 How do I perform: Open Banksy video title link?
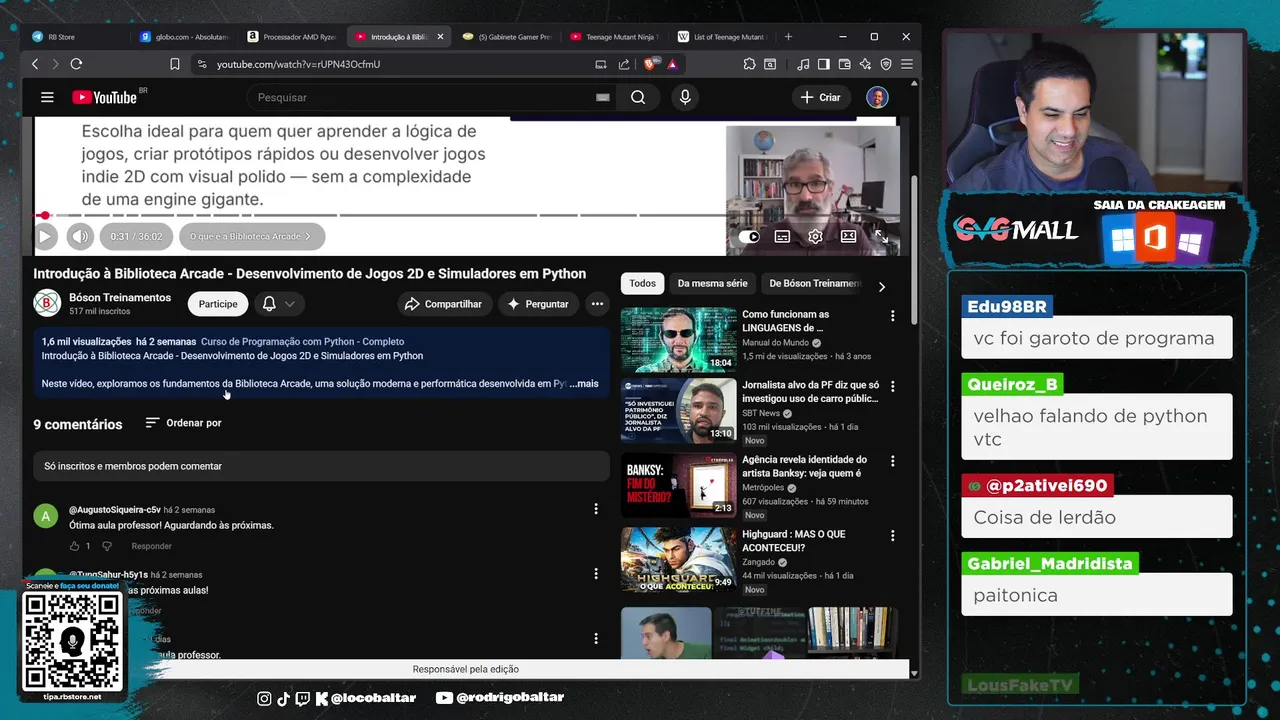point(804,466)
